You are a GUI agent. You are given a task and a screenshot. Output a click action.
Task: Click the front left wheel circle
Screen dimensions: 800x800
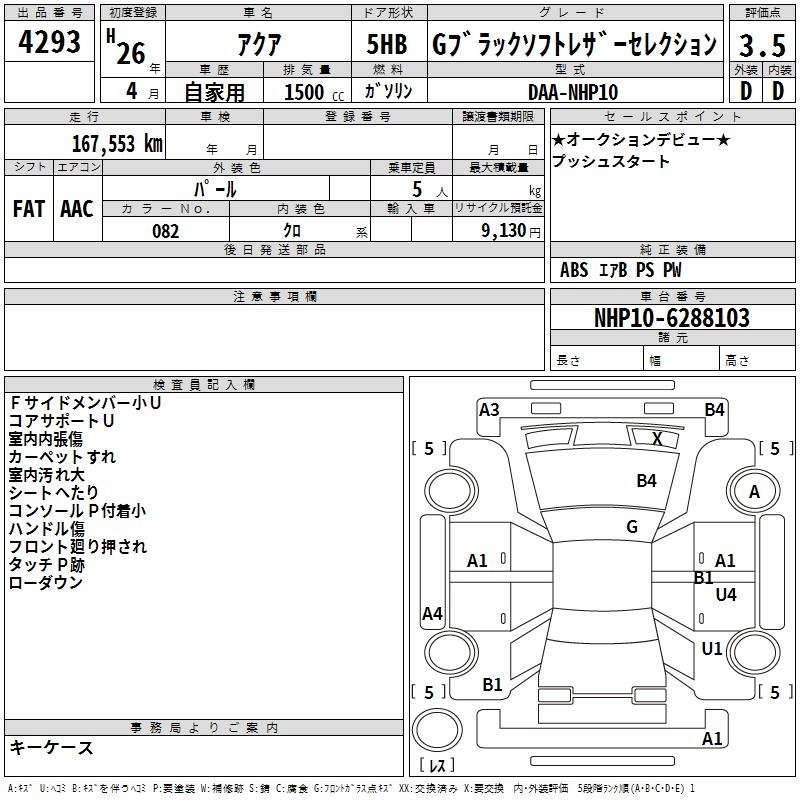451,491
